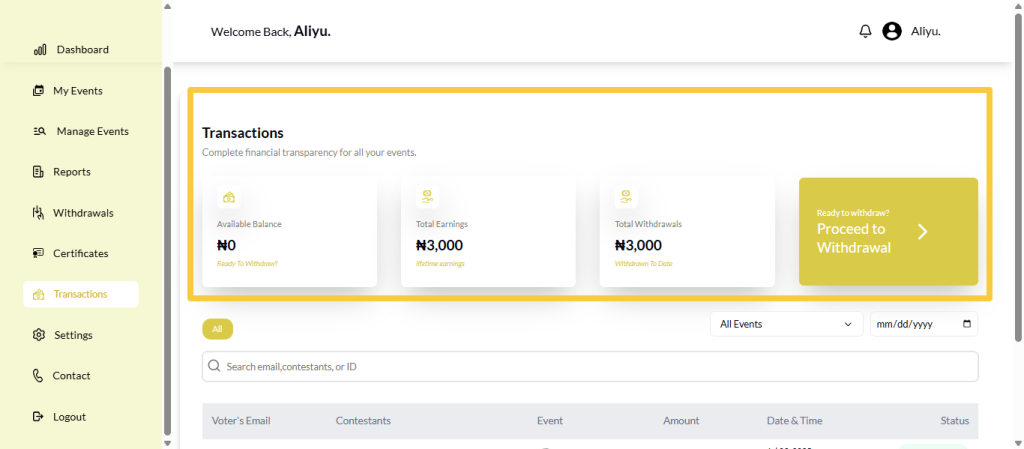Click Proceed to Withdrawal button
This screenshot has height=449, width=1024.
click(854, 238)
